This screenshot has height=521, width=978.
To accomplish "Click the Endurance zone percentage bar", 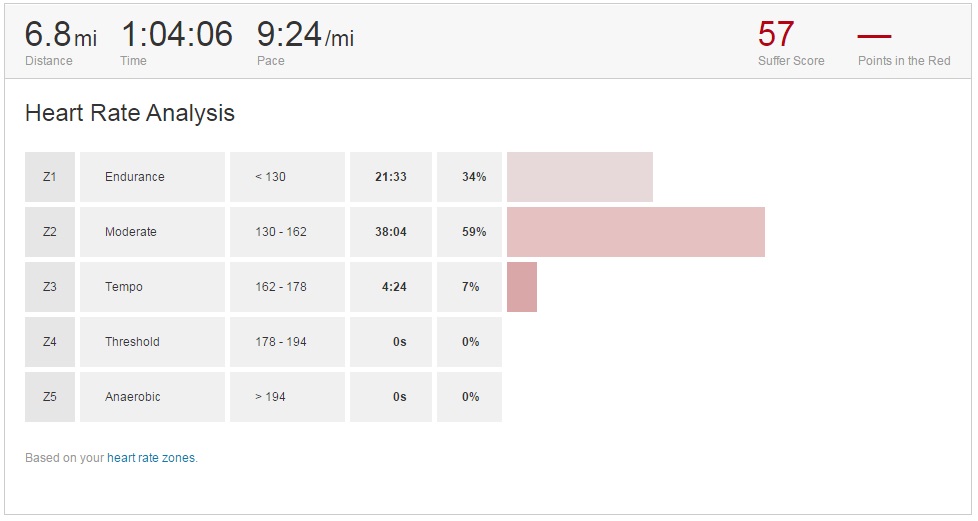I will pyautogui.click(x=580, y=177).
